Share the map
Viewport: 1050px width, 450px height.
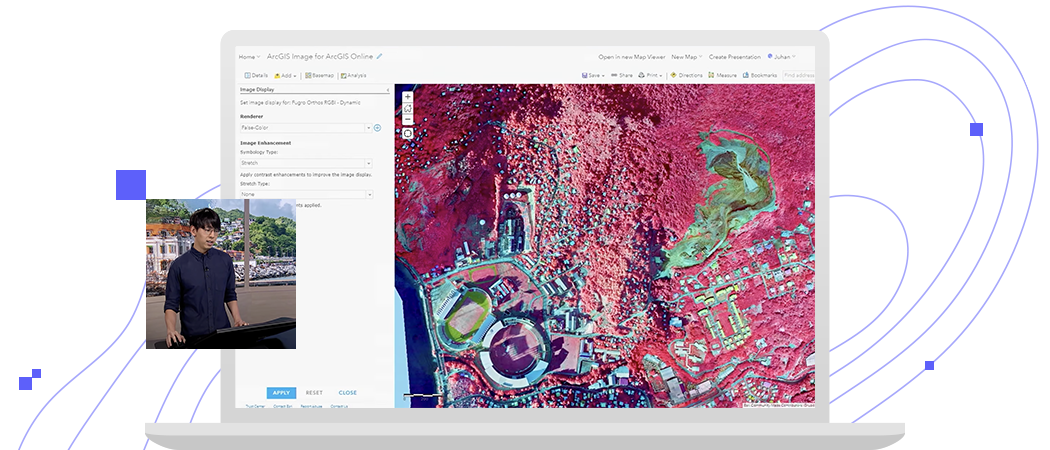pyautogui.click(x=622, y=75)
